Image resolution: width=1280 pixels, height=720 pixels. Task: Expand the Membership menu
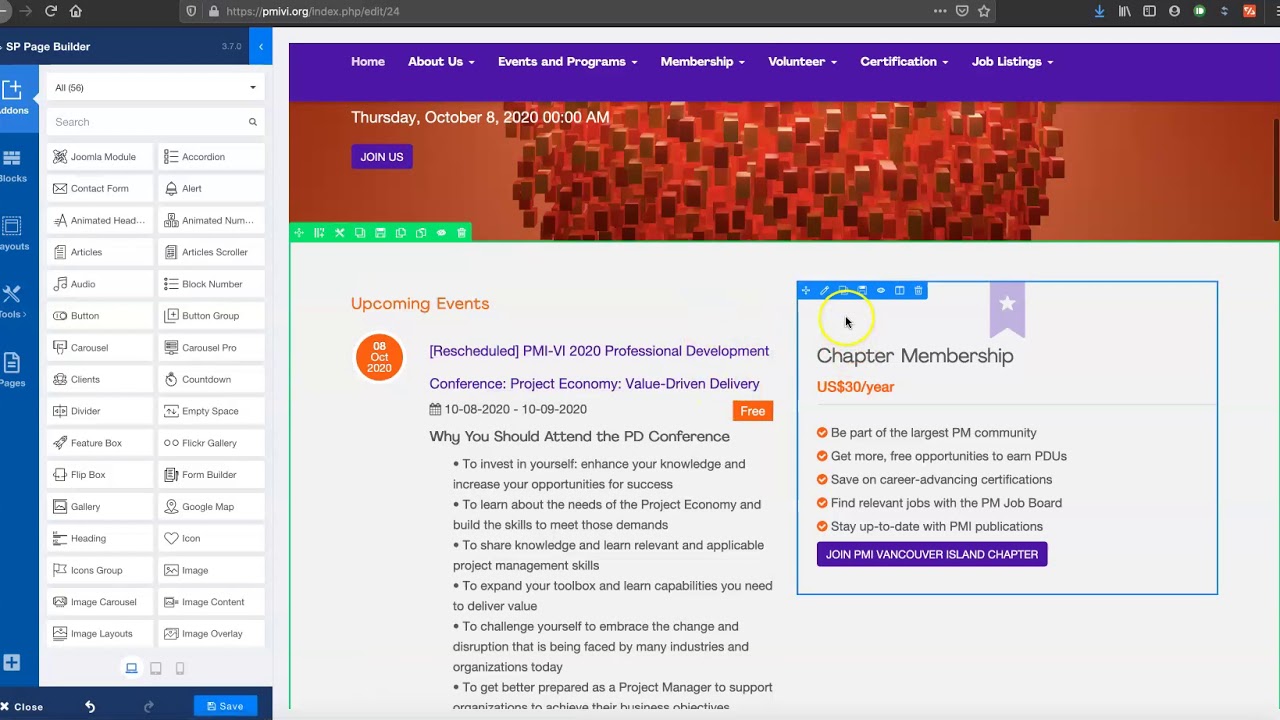[702, 62]
